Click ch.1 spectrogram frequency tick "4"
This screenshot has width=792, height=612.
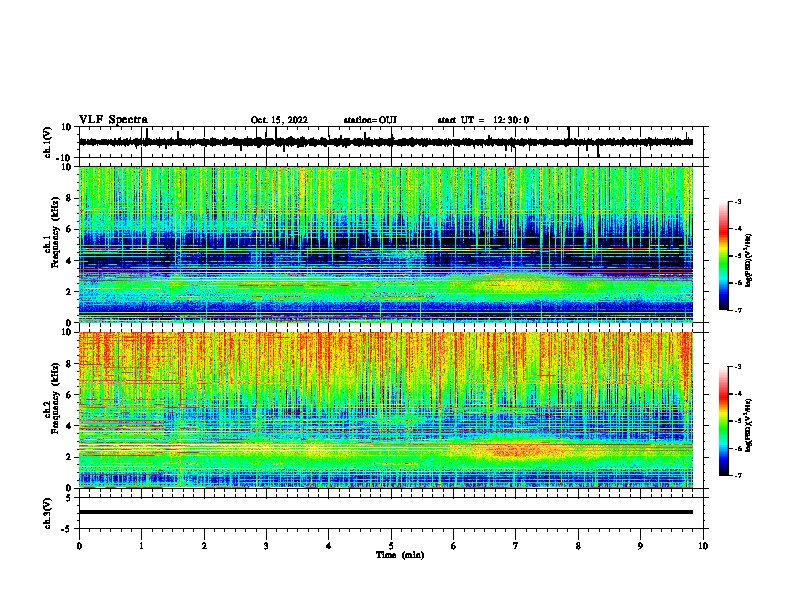[x=69, y=261]
